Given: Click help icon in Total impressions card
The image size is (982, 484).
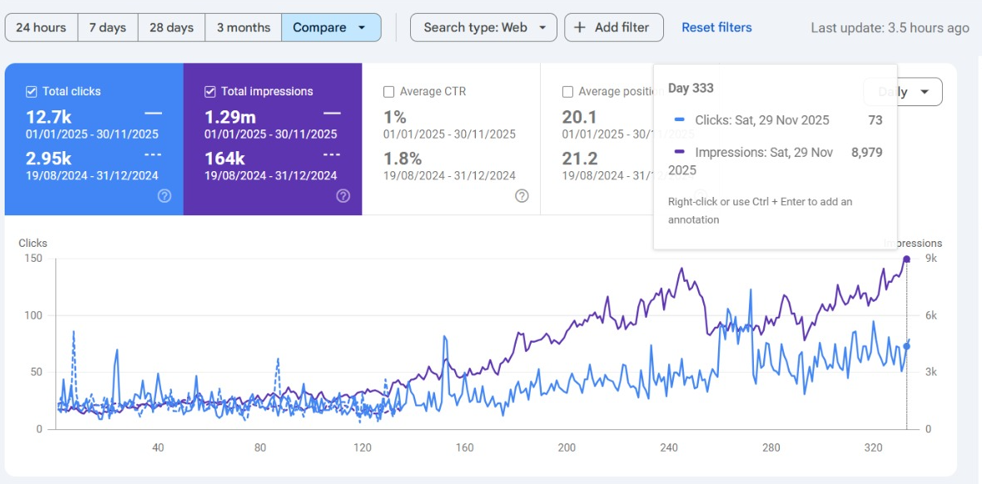Looking at the screenshot, I should pyautogui.click(x=343, y=196).
